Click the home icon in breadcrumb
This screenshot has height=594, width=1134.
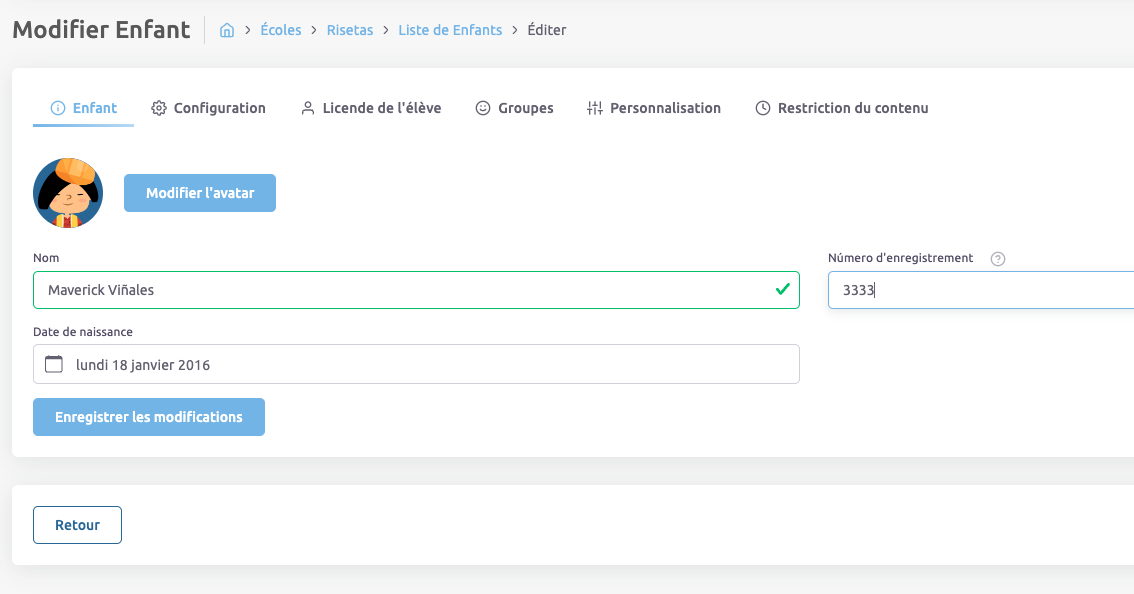coord(227,30)
